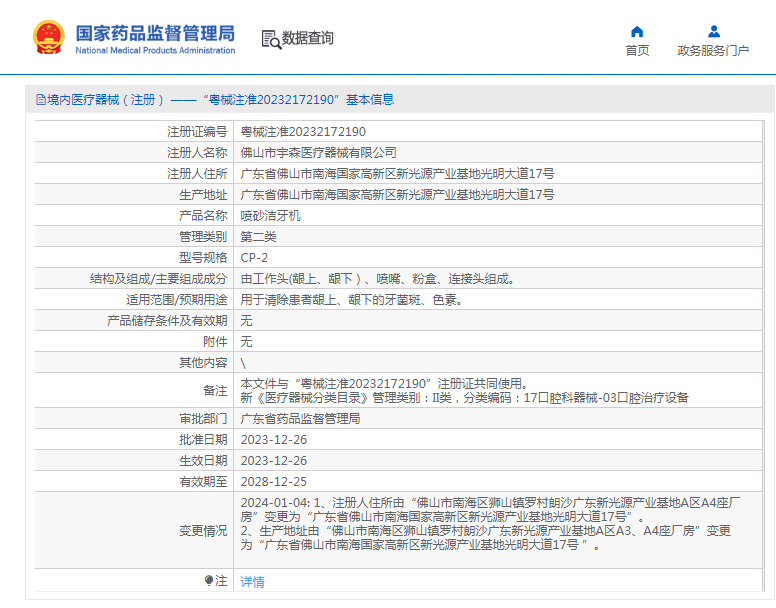Select 广东省药品监督管理局 approval department

(x=300, y=419)
